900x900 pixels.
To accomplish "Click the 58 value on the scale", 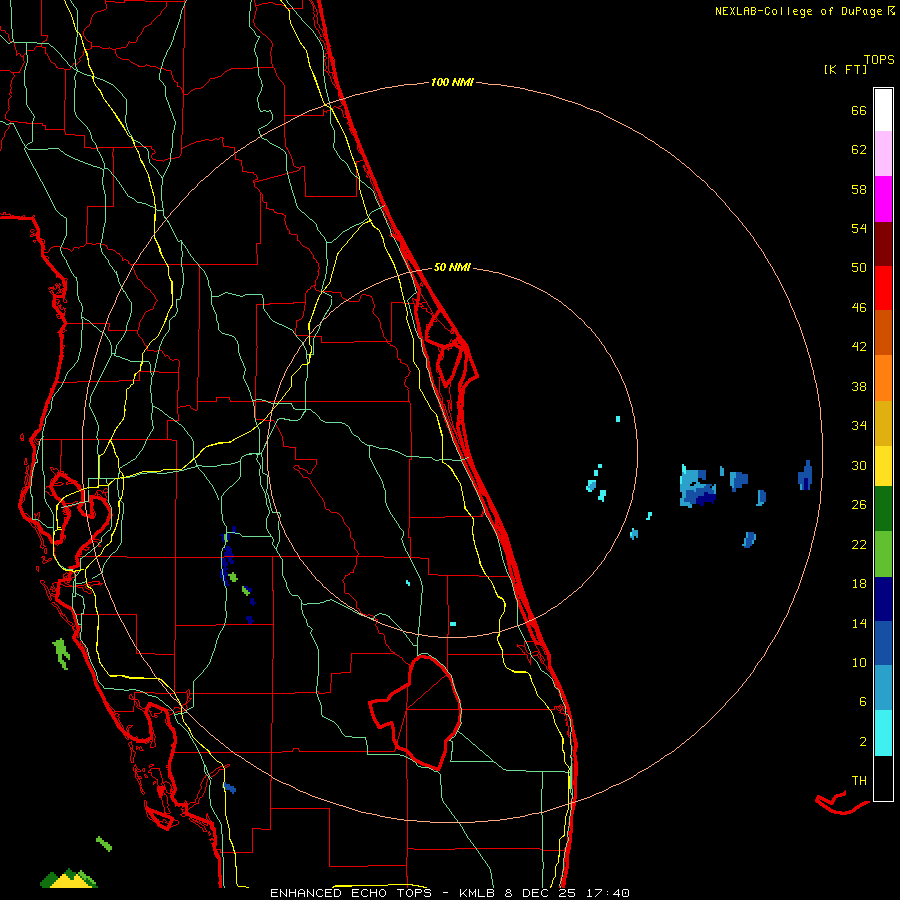I will [859, 189].
